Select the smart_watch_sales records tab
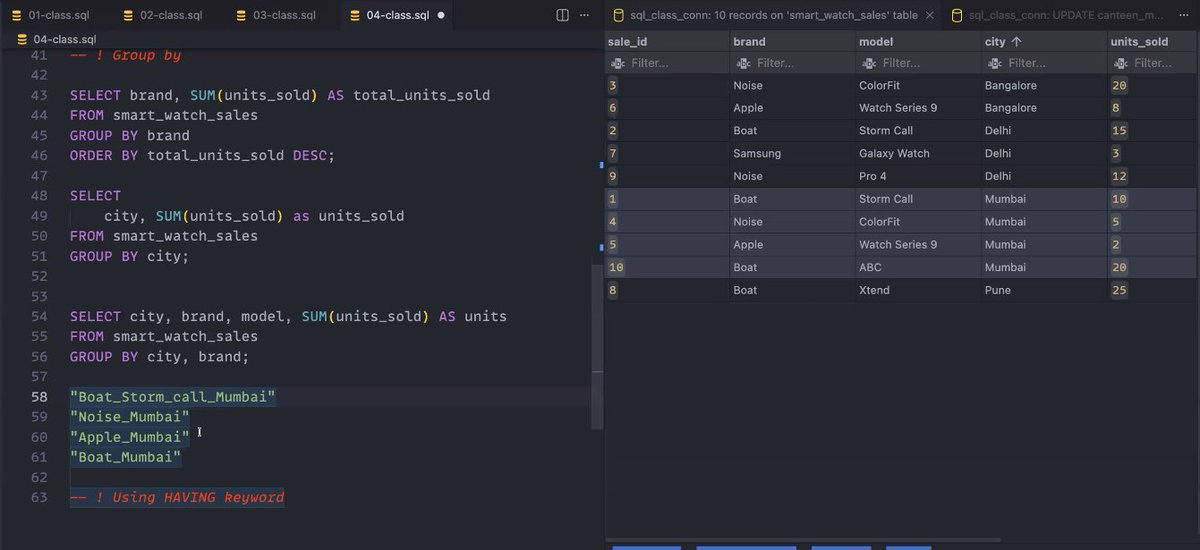The image size is (1200, 550). (x=774, y=15)
